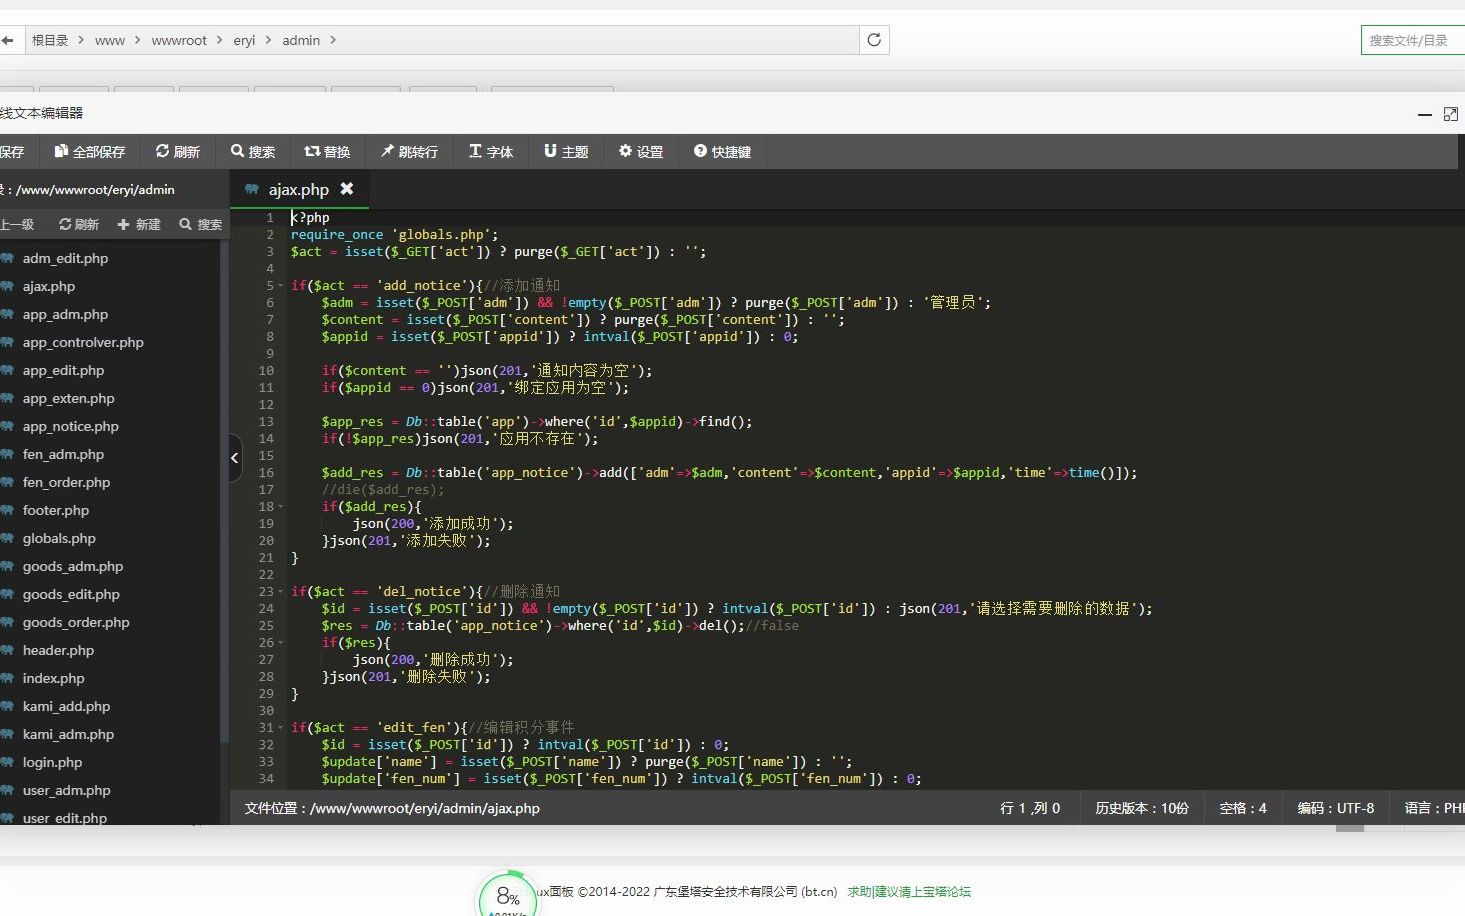The width and height of the screenshot is (1465, 916).
Task: Open 设置 editor settings
Action: coord(641,151)
